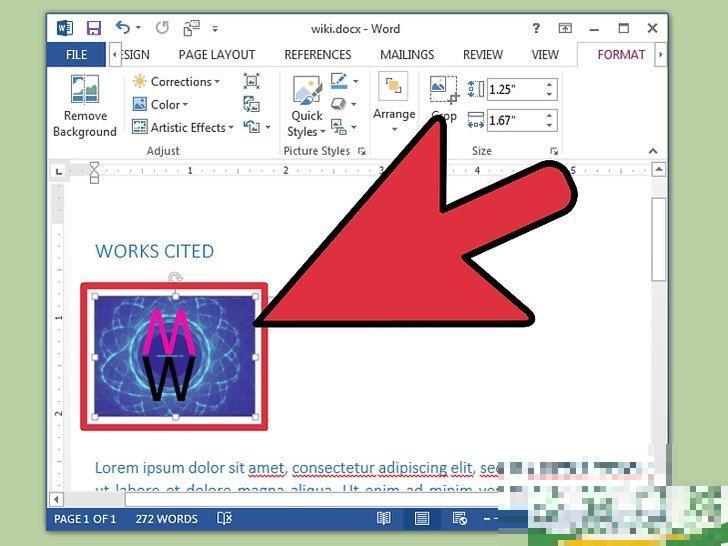Open the Arrange options
Screen dimensions: 728x546
394,106
